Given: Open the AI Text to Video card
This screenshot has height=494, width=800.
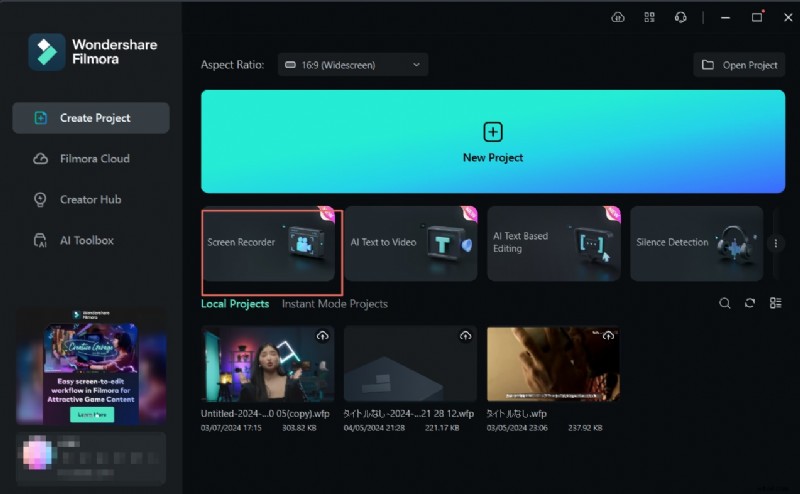Looking at the screenshot, I should pyautogui.click(x=411, y=244).
